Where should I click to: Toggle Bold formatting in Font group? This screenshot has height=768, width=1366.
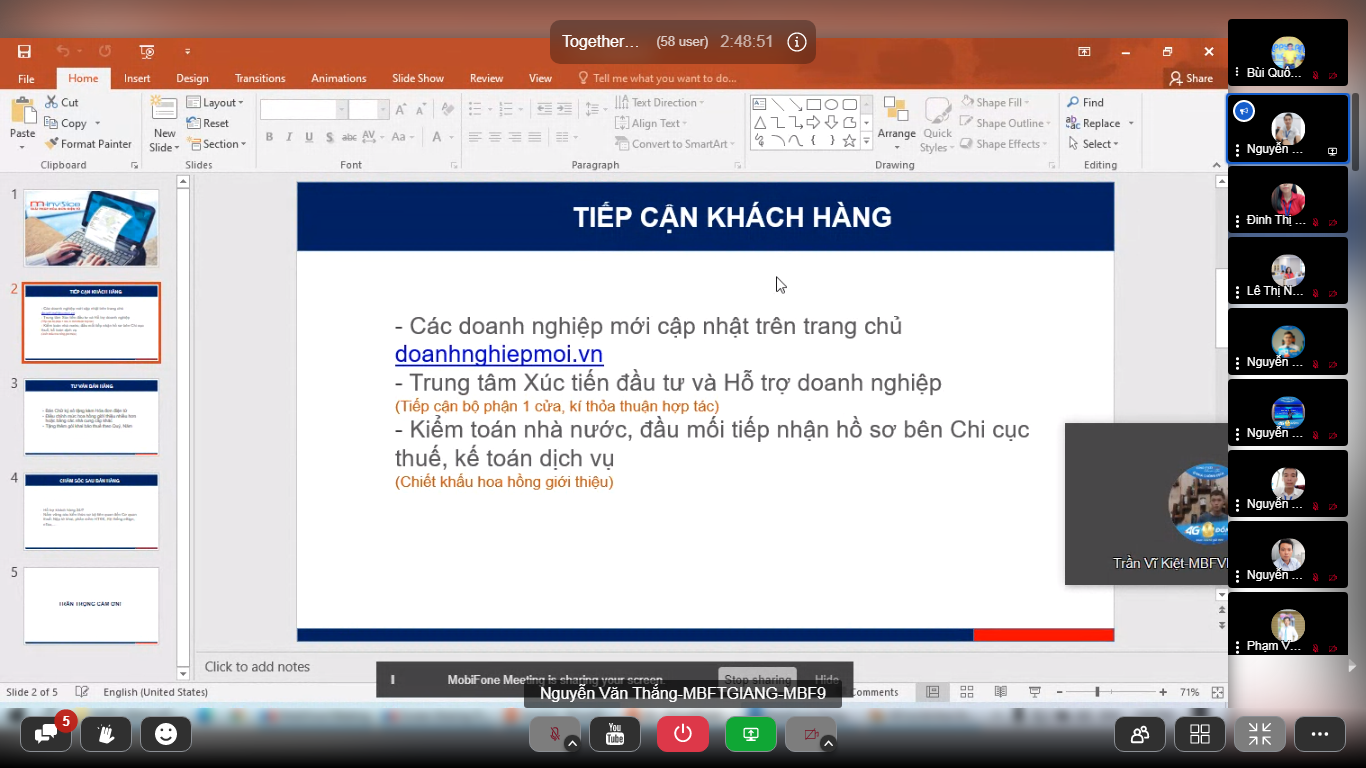coord(269,137)
